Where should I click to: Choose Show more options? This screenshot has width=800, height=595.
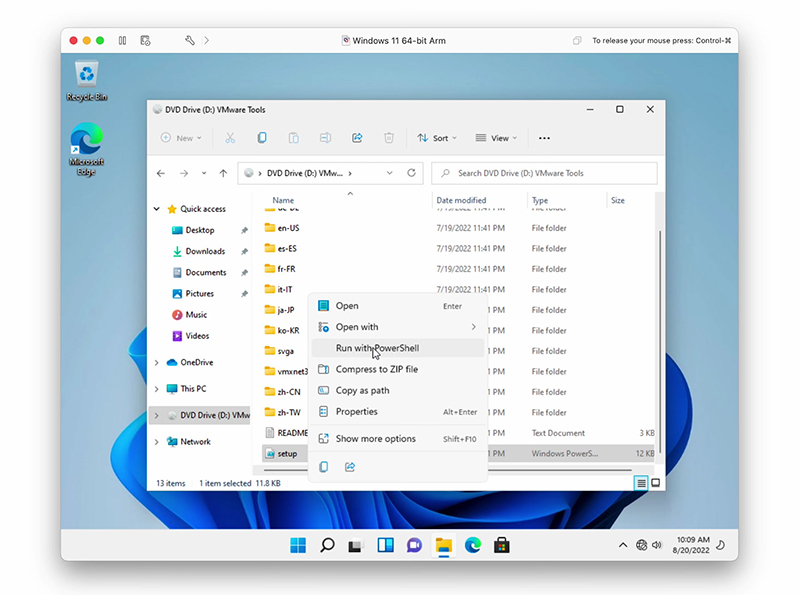coord(397,439)
